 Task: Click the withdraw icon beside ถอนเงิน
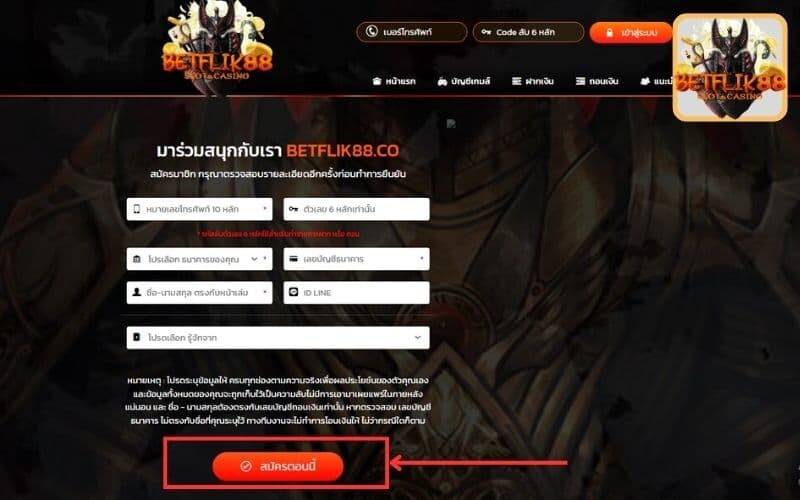(x=580, y=81)
